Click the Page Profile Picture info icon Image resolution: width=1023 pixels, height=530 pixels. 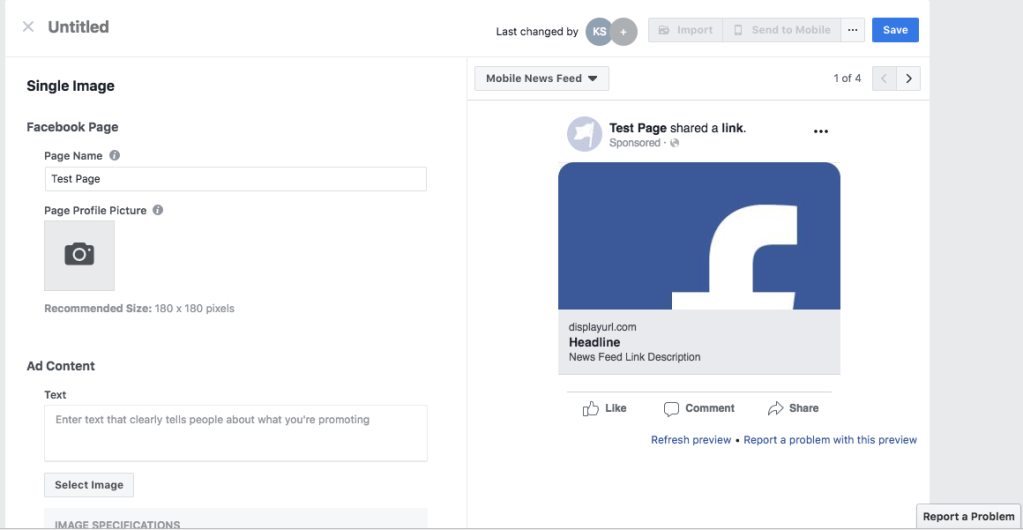158,210
